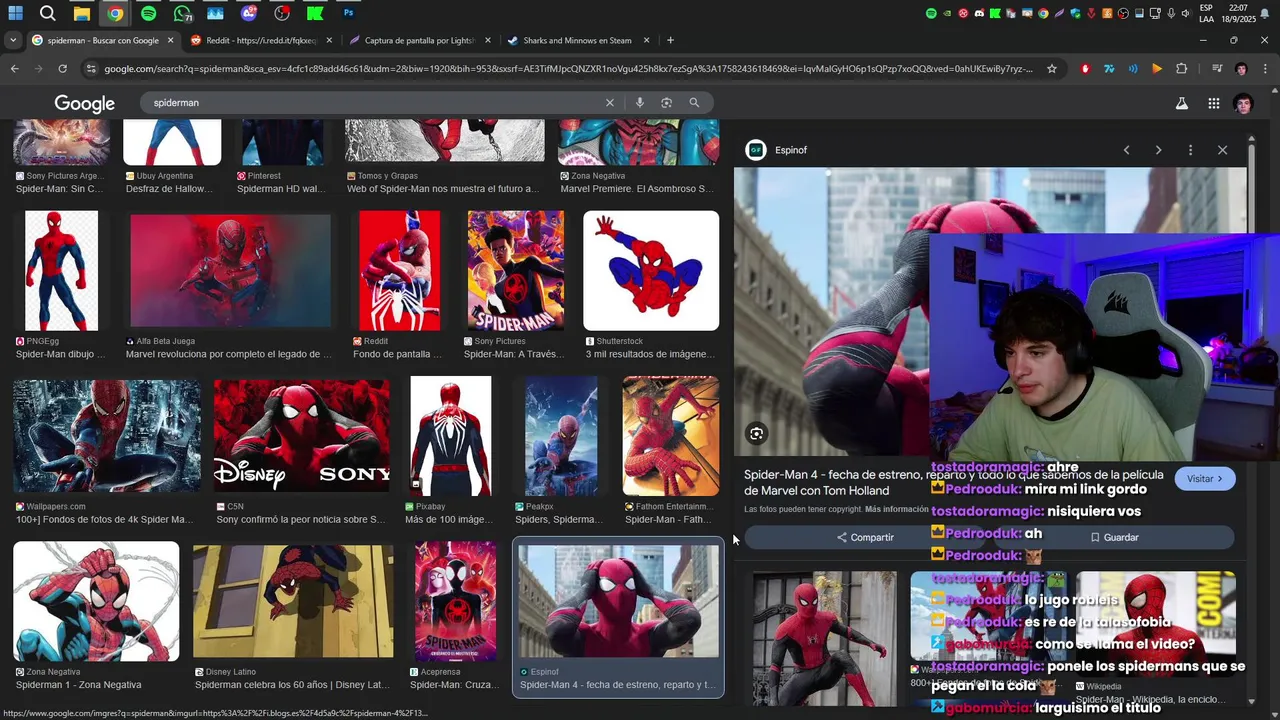The width and height of the screenshot is (1280, 720).
Task: Open the Windows Start menu
Action: 16,13
